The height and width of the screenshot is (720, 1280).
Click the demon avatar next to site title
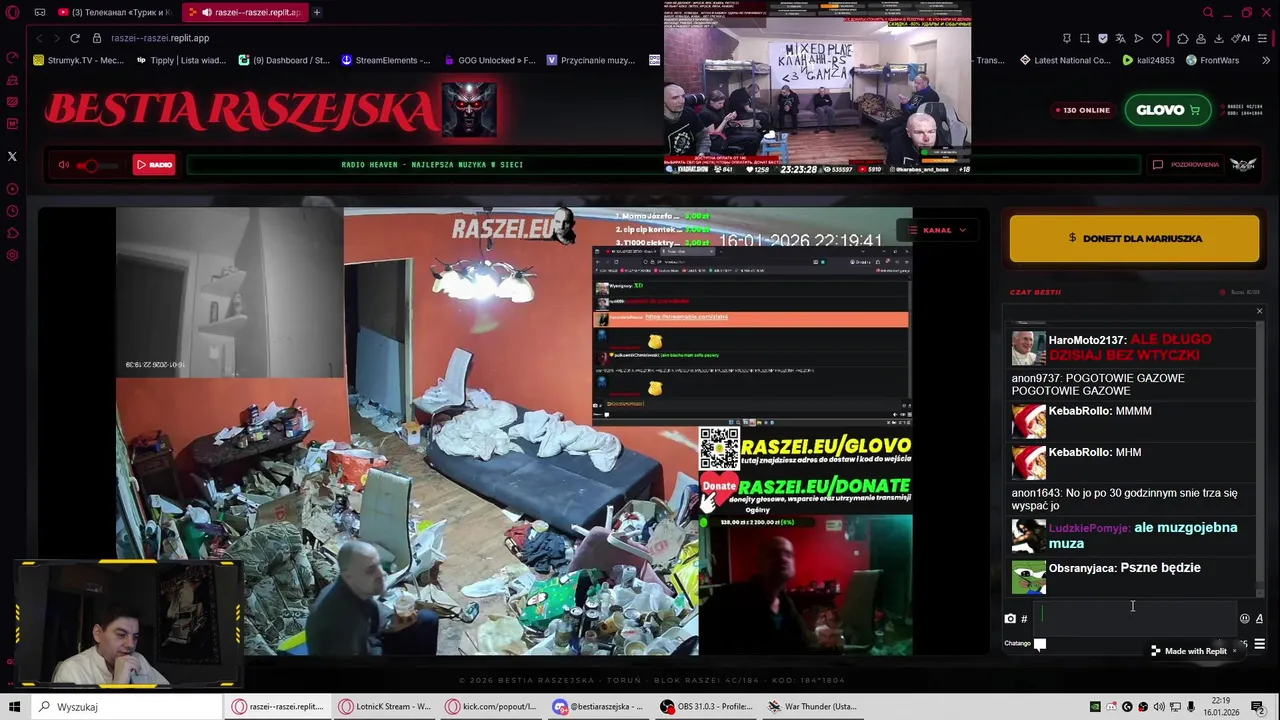point(469,108)
